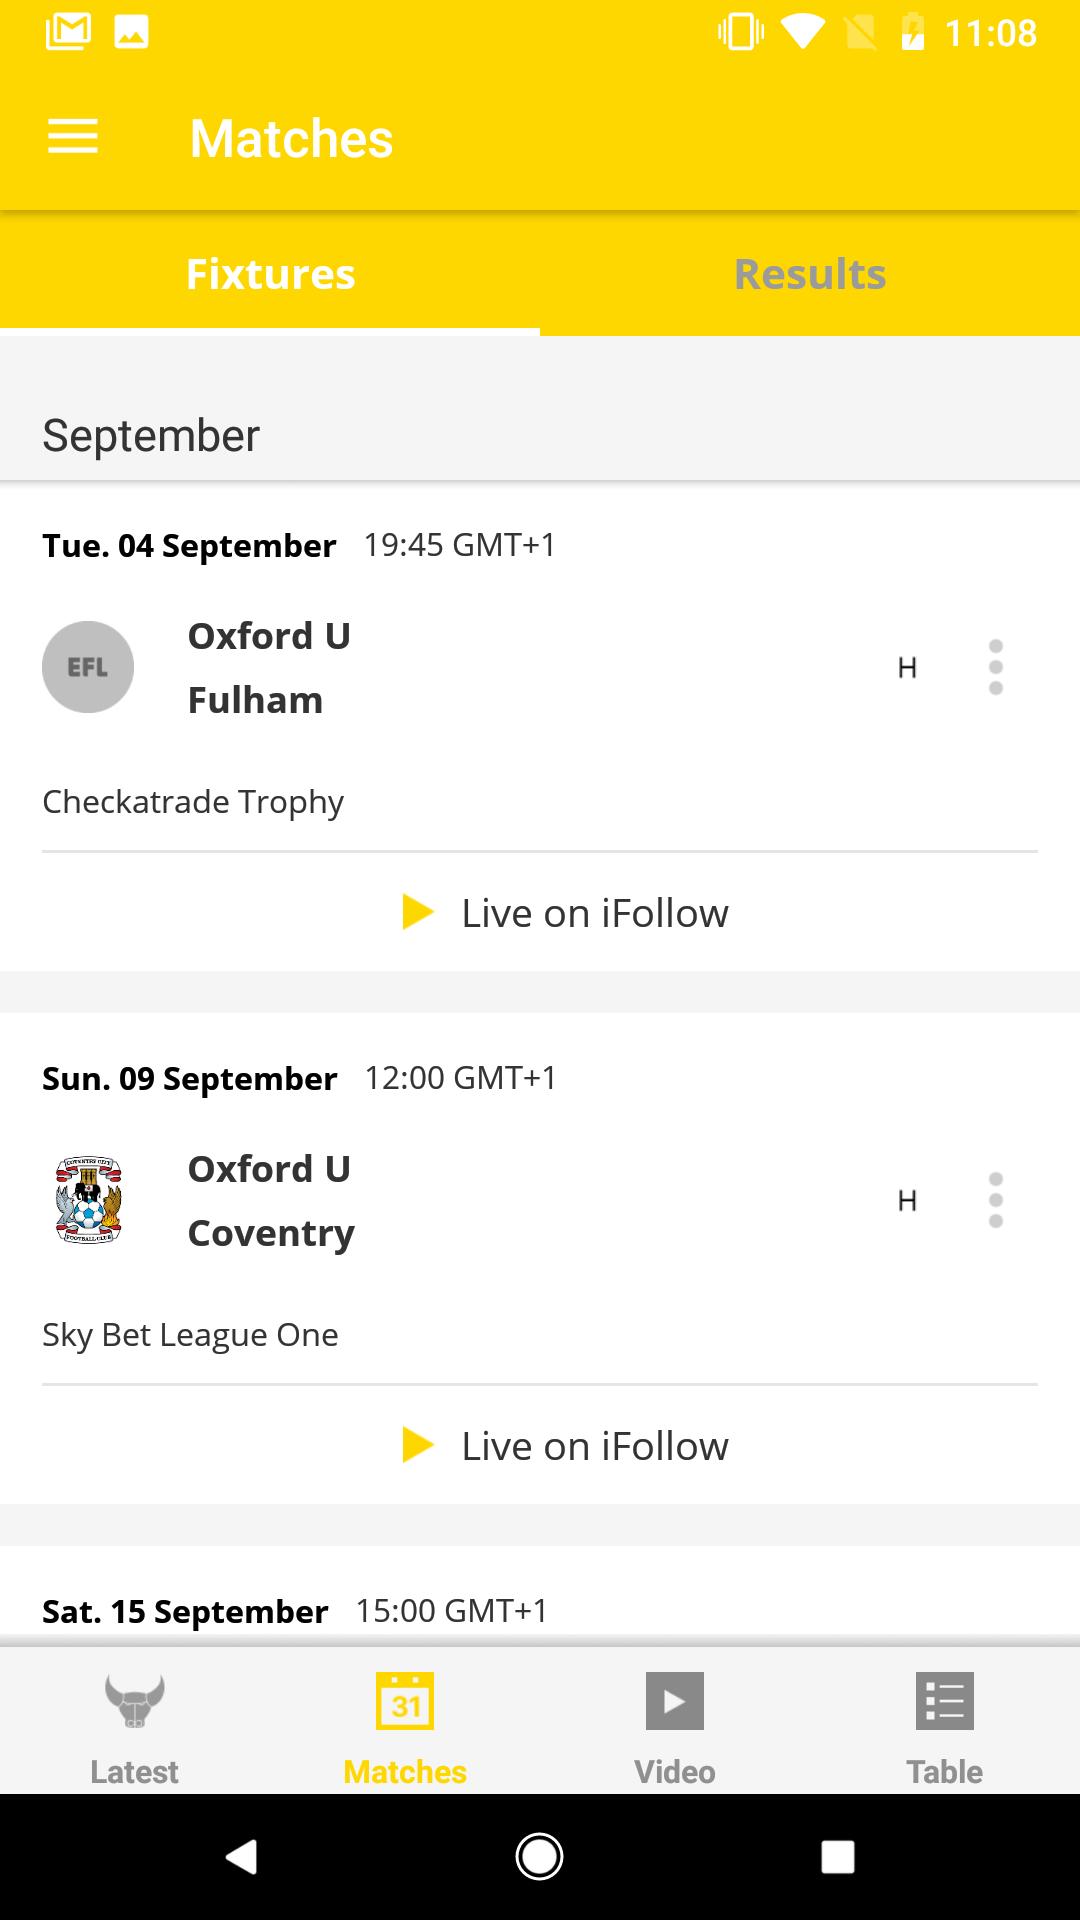Watch Fulham match Live on iFollow

(565, 913)
